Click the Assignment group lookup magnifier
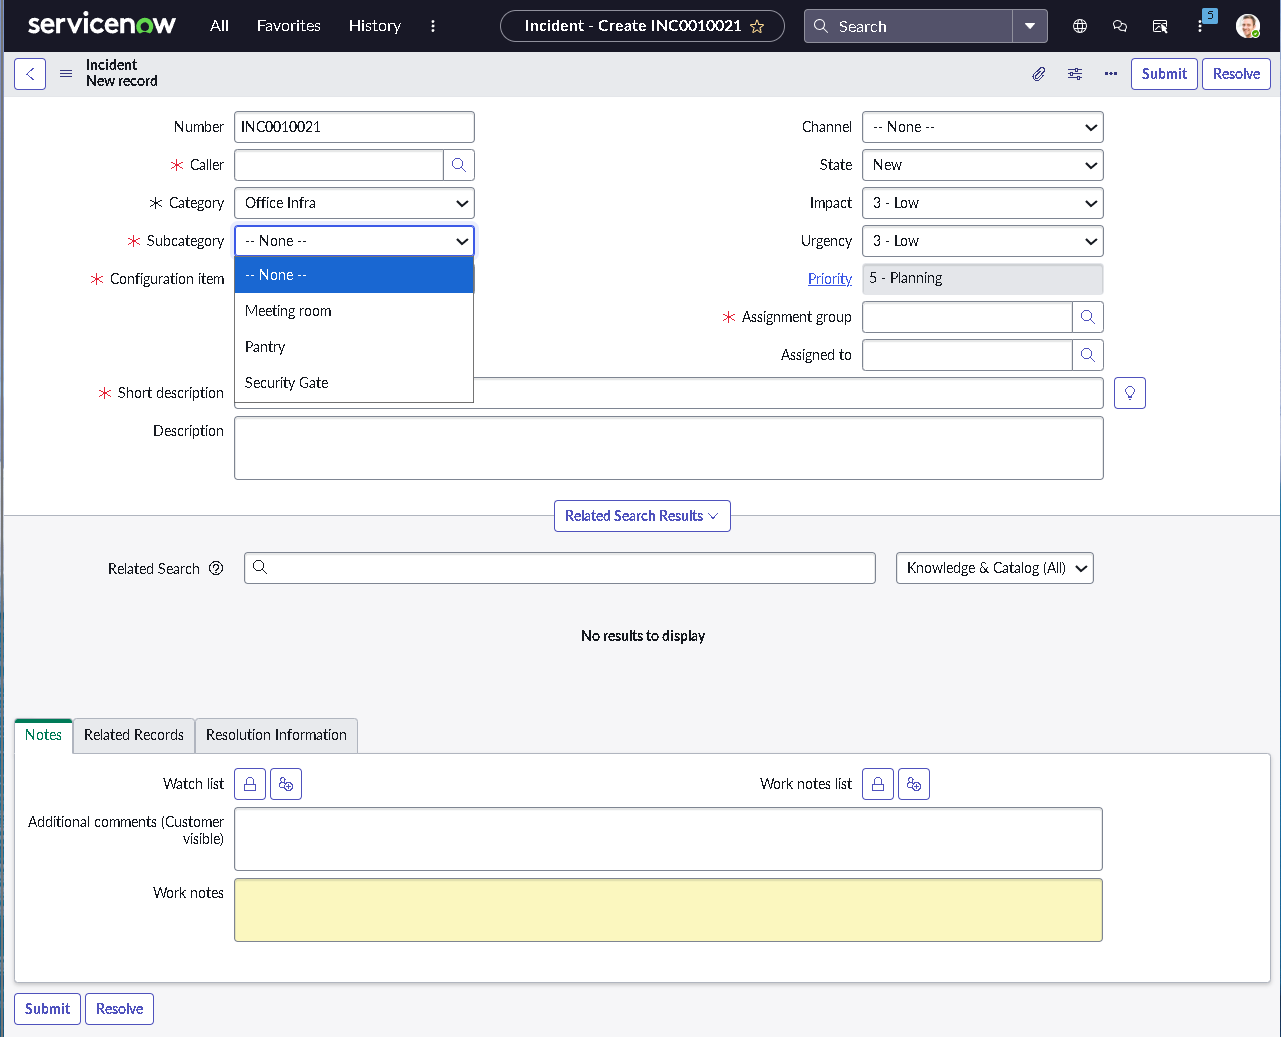The width and height of the screenshot is (1281, 1037). pyautogui.click(x=1088, y=316)
